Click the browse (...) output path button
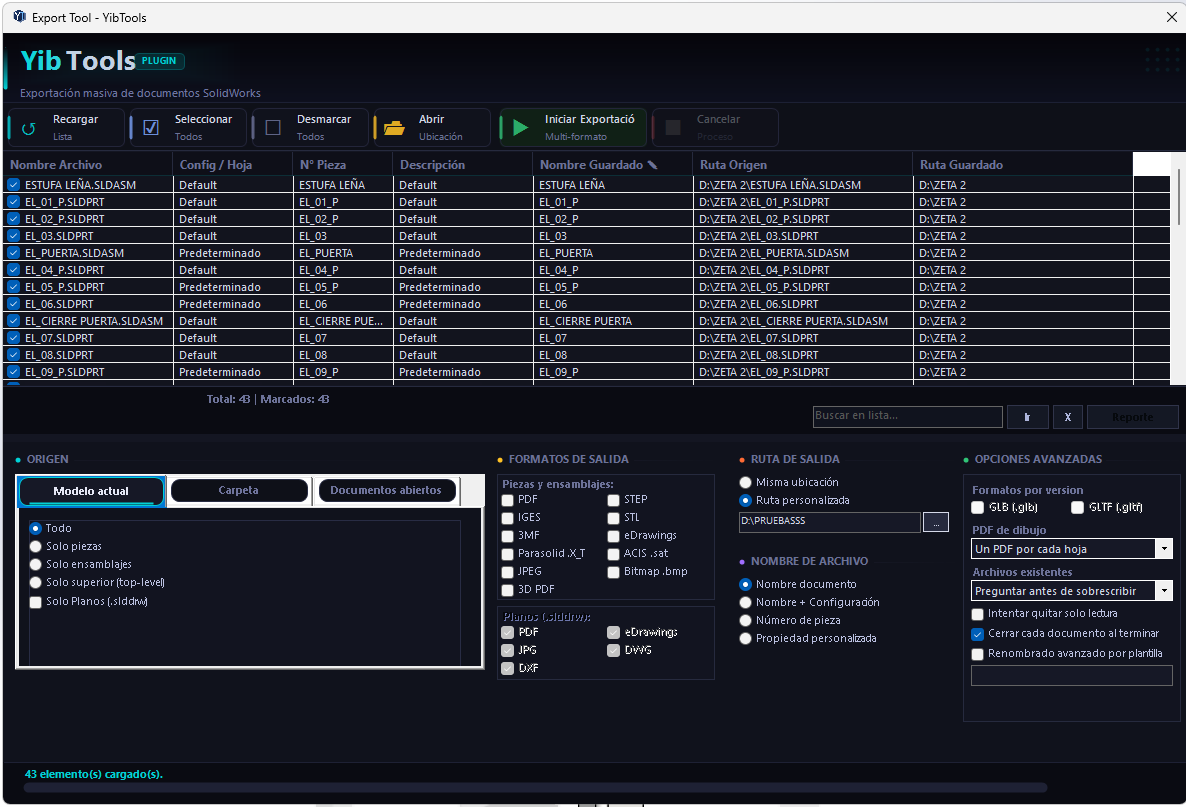1186x807 pixels. (x=936, y=523)
